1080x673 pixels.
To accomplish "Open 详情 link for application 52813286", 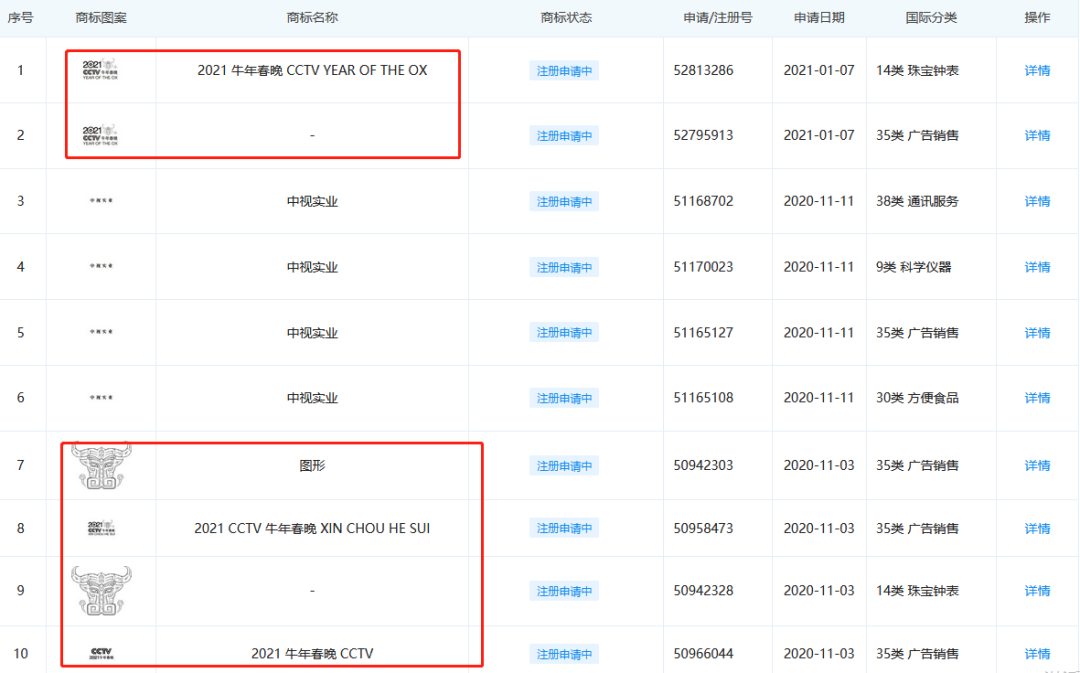I will (1037, 70).
